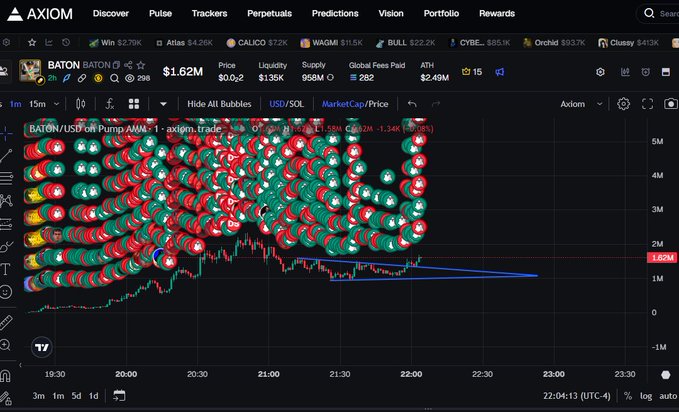This screenshot has height=412, width=679.
Task: Open the Rewards page
Action: [497, 13]
